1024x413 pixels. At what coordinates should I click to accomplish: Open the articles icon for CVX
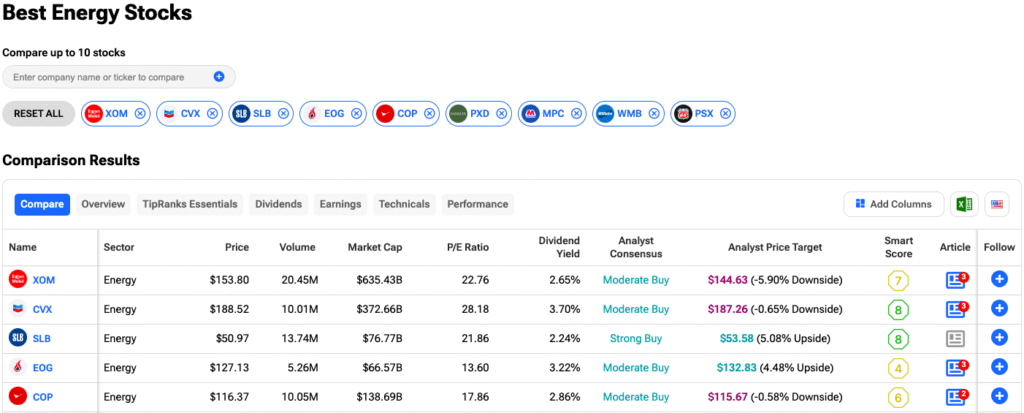(957, 309)
